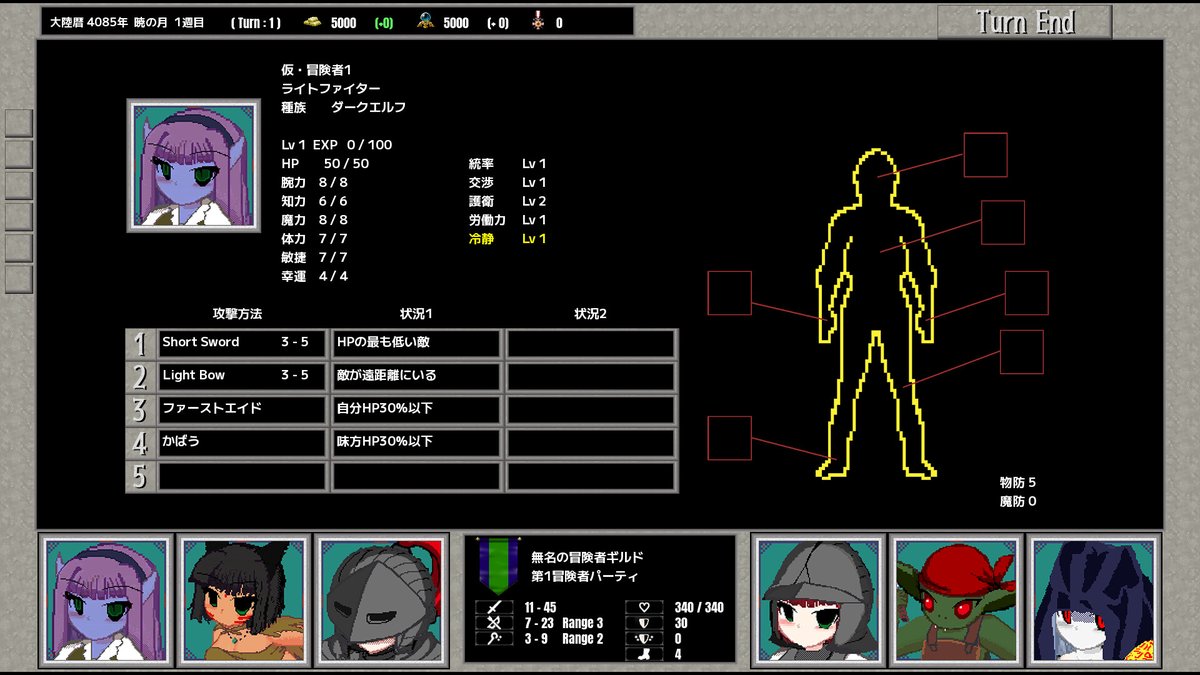Click the HP 50 / 50 stat line
The width and height of the screenshot is (1200, 675).
point(325,163)
